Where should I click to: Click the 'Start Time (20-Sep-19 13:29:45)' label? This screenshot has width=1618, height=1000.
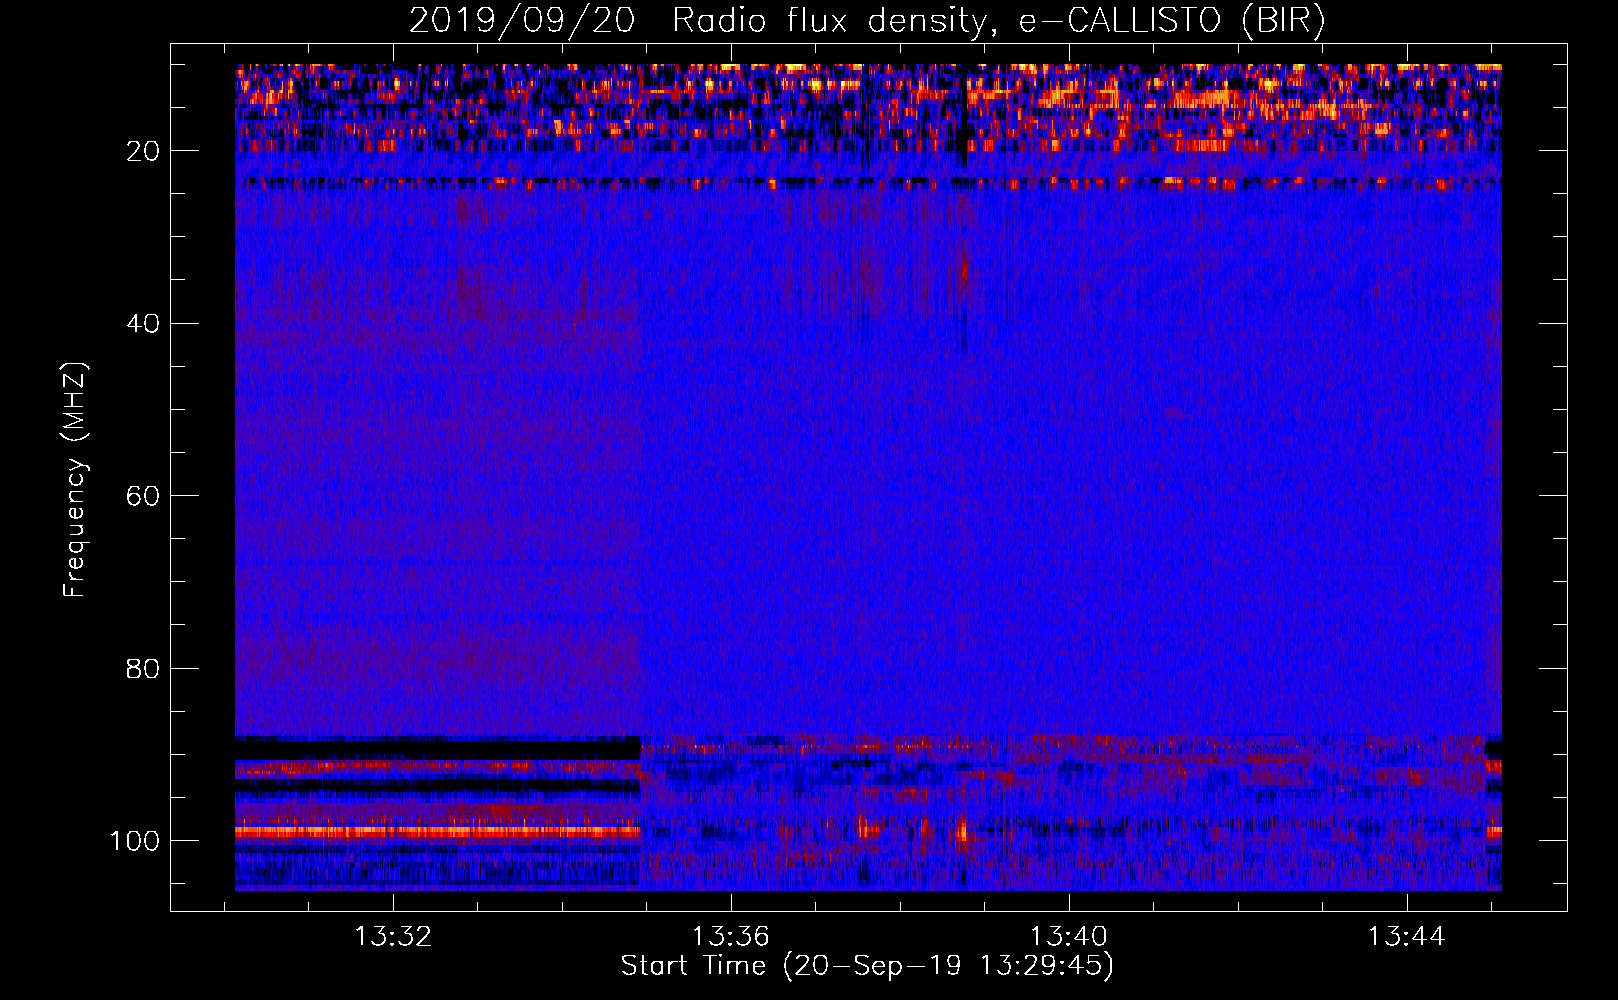867,966
